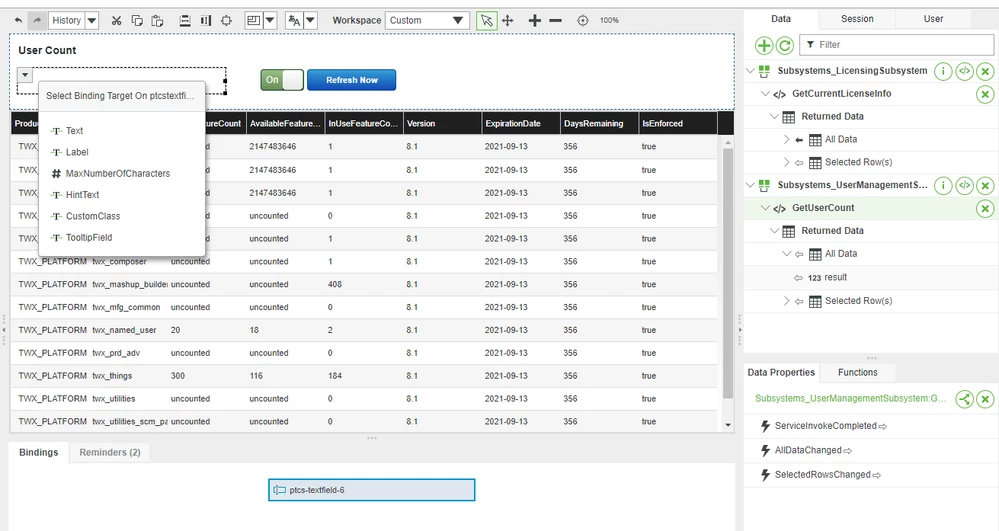This screenshot has width=999, height=531.
Task: Click the zoom in plus icon
Action: 535,20
